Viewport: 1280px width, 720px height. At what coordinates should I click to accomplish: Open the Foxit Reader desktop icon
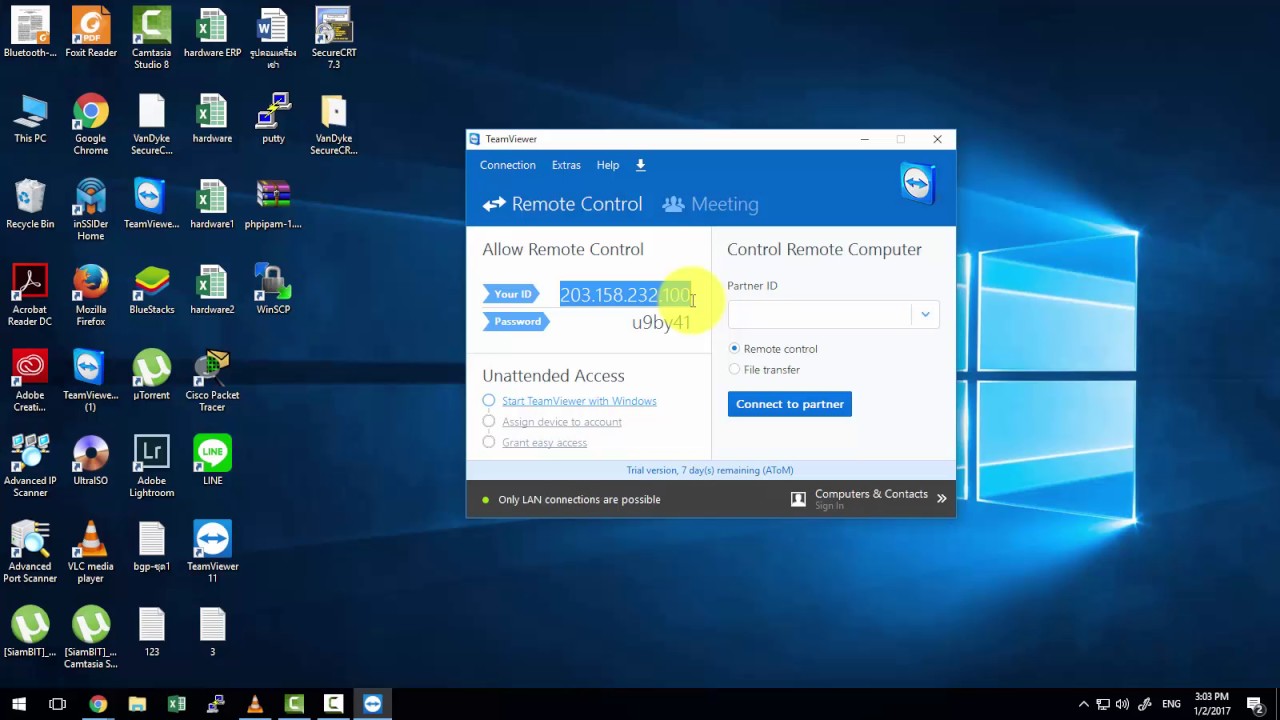[91, 33]
